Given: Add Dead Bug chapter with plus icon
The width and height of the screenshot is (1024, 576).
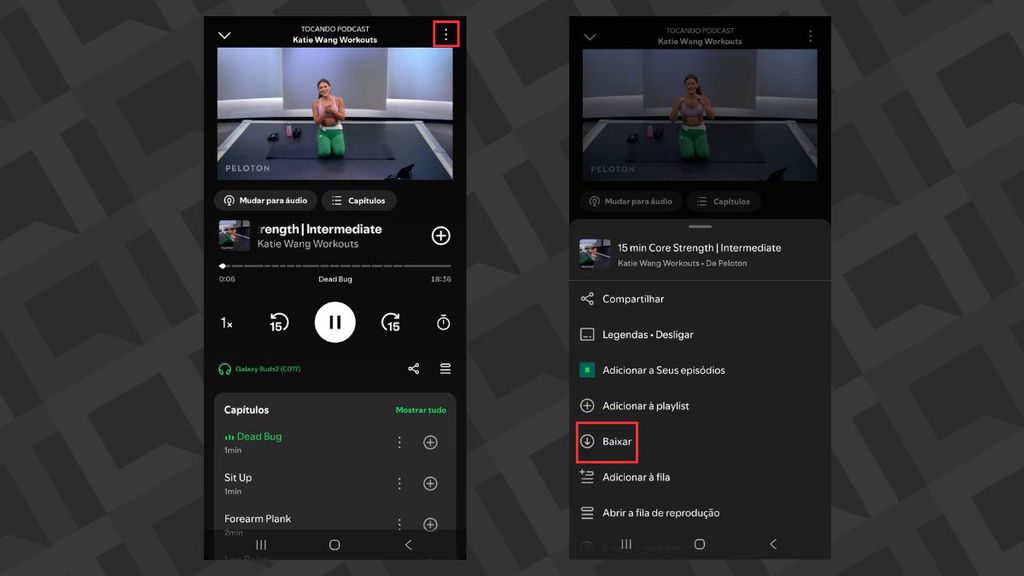Looking at the screenshot, I should (x=430, y=442).
